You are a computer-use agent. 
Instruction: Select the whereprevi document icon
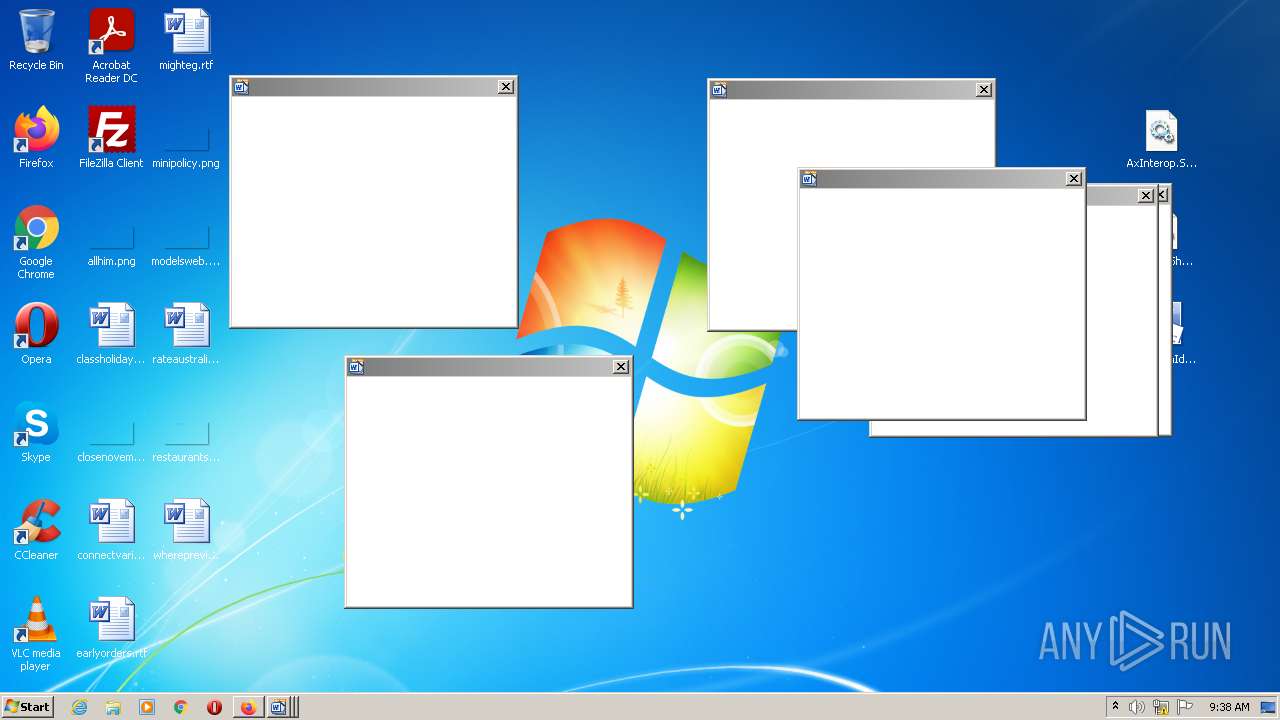[x=186, y=530]
